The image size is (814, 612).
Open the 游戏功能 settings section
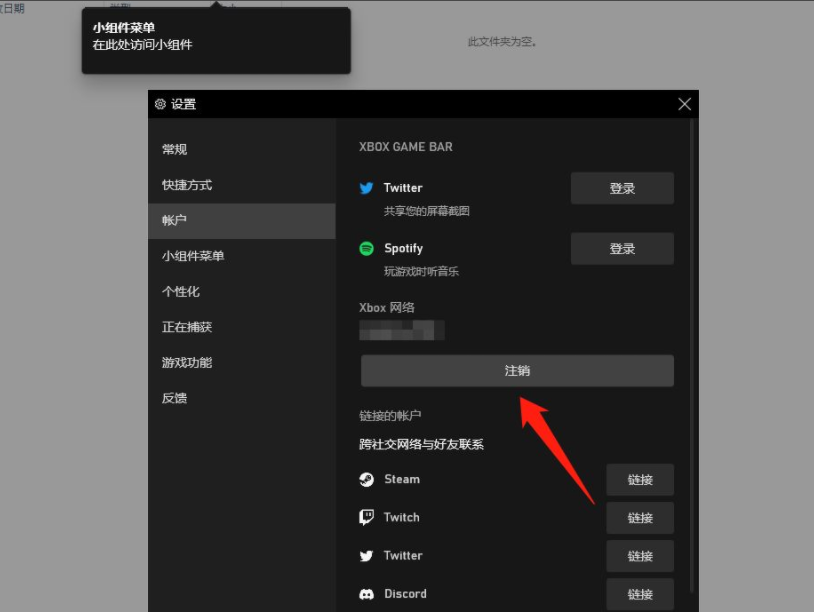242,363
